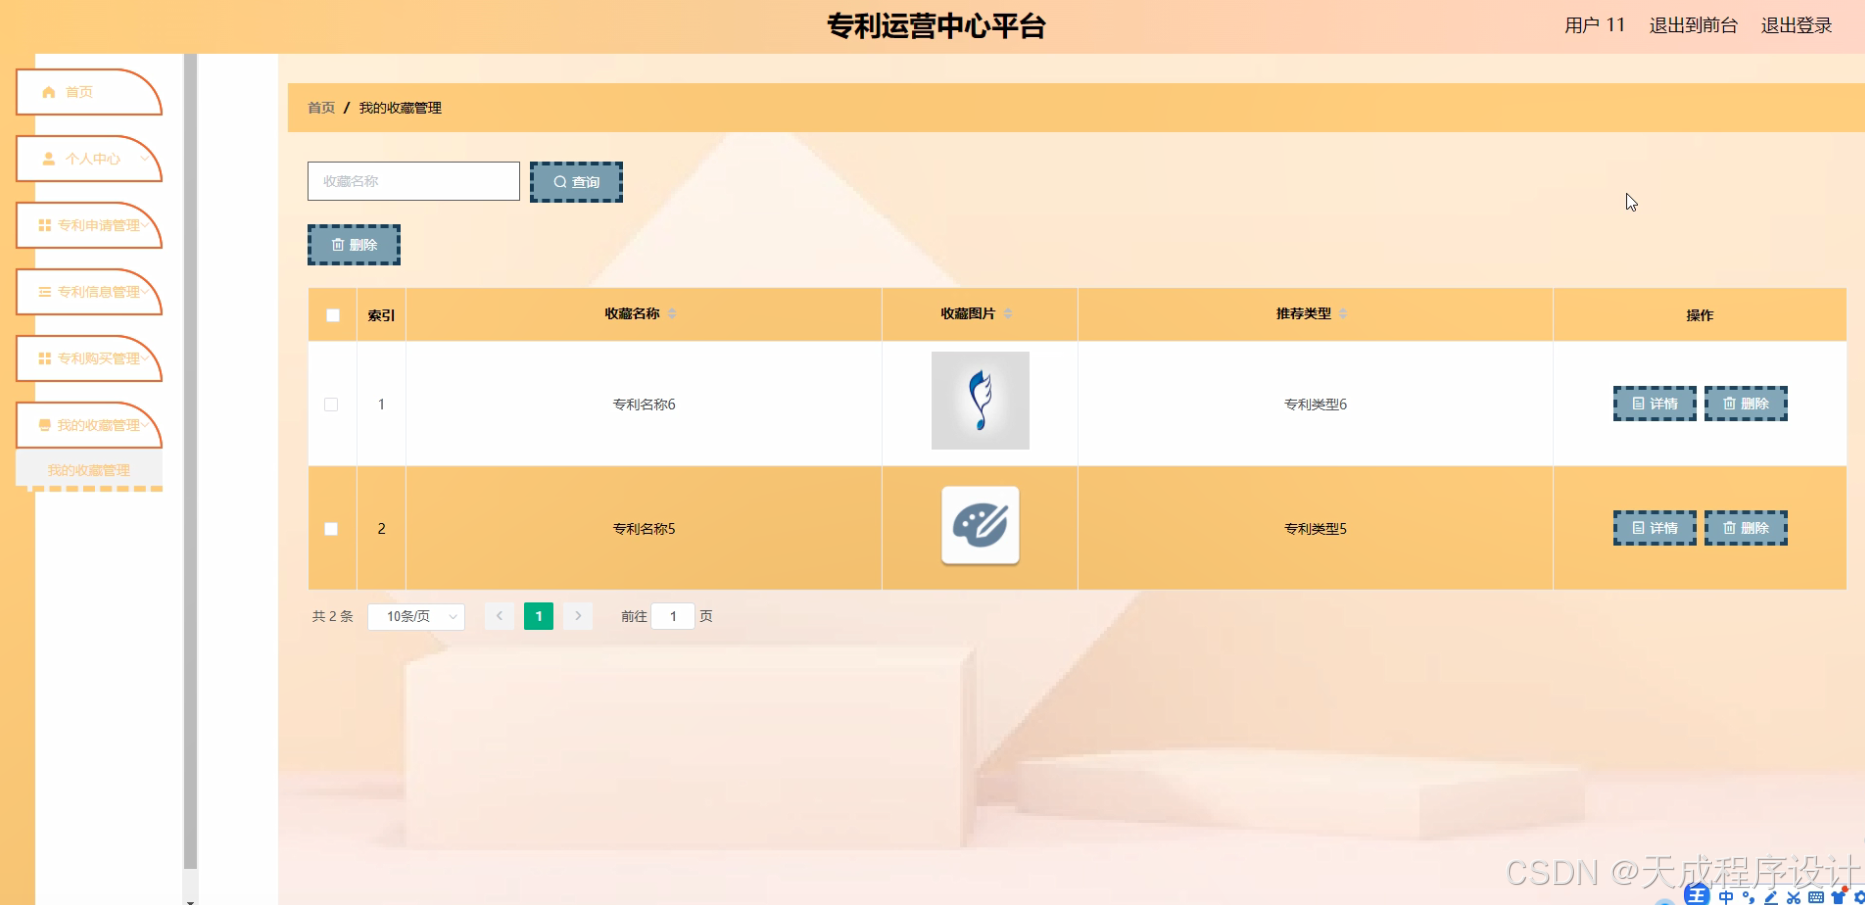Click the list icon on 专利信息管理
Screen dimensions: 1865x905
(42, 291)
